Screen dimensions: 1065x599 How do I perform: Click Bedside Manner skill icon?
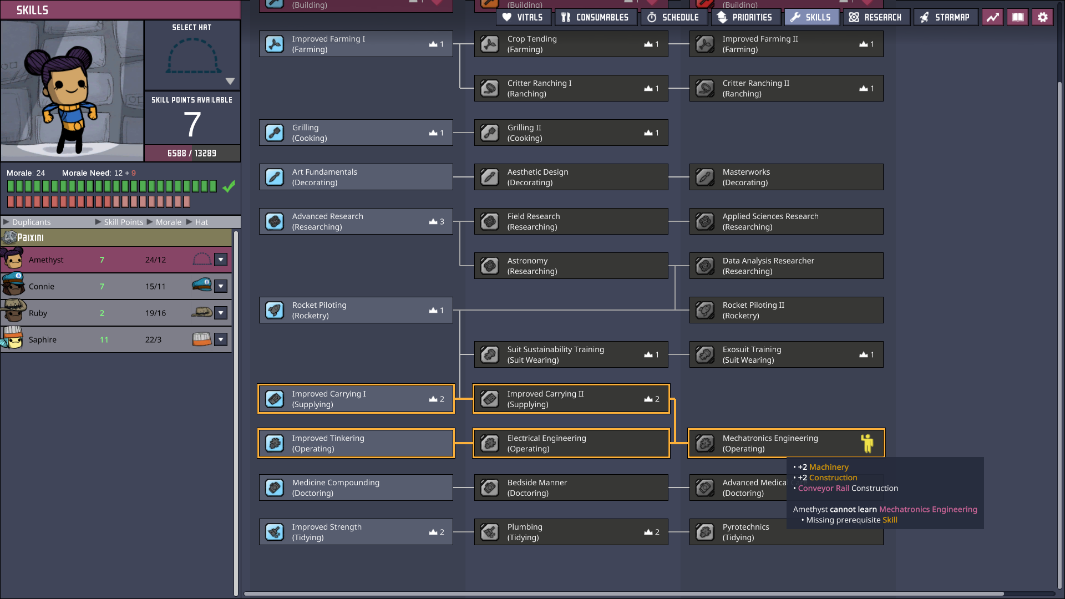click(490, 488)
